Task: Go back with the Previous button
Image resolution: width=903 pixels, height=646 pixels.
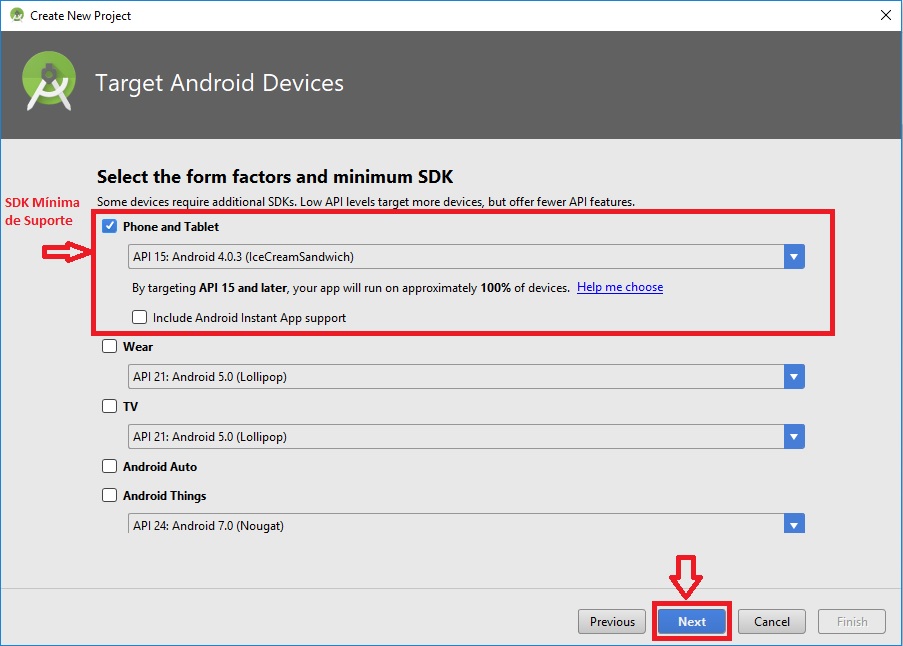Action: [x=612, y=621]
